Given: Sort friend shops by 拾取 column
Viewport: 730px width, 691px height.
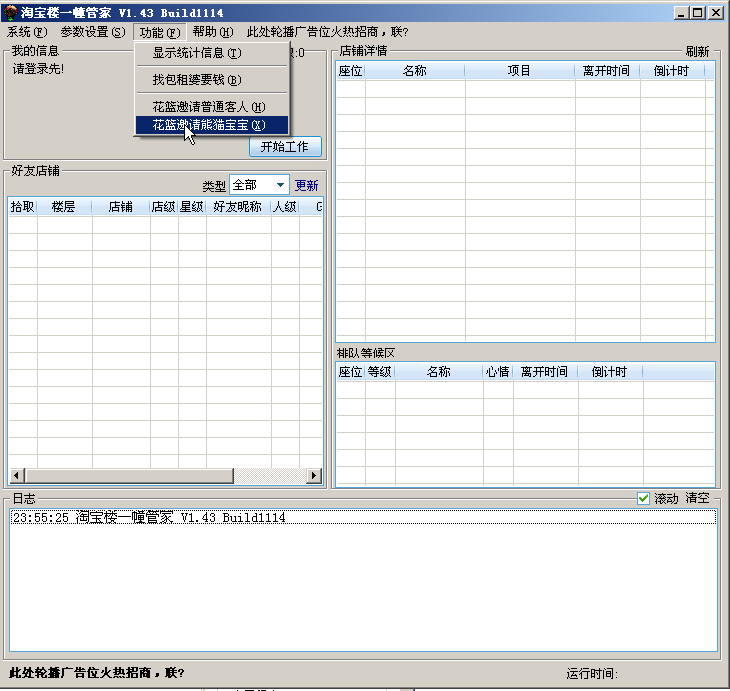Looking at the screenshot, I should pos(22,207).
